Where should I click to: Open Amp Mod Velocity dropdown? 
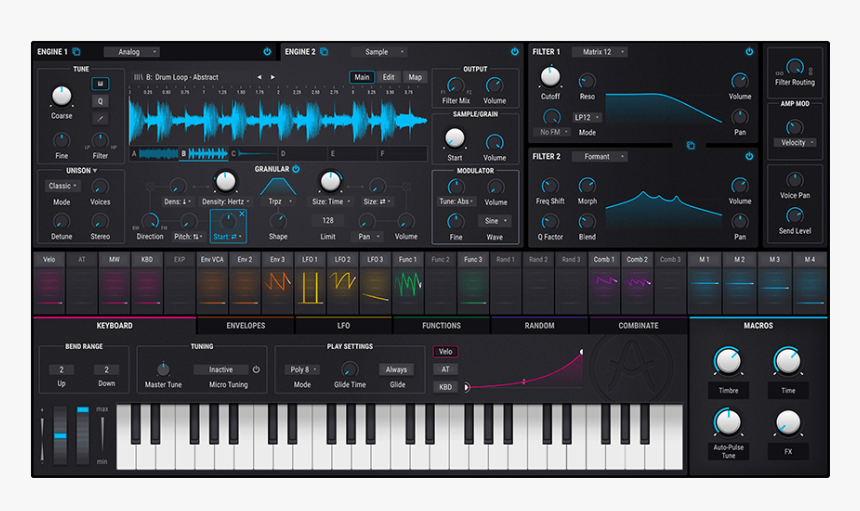click(795, 143)
